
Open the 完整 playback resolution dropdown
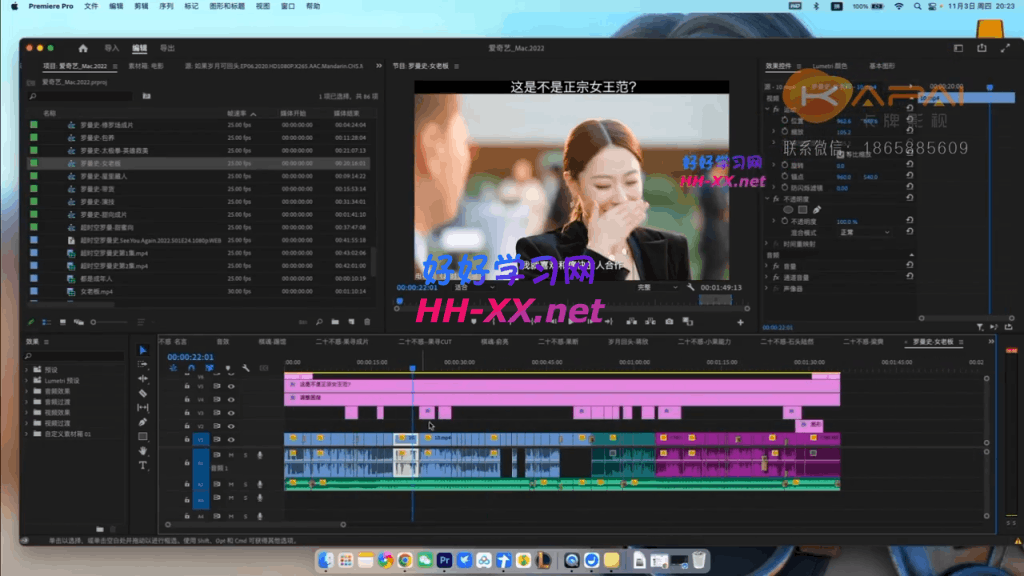click(658, 287)
